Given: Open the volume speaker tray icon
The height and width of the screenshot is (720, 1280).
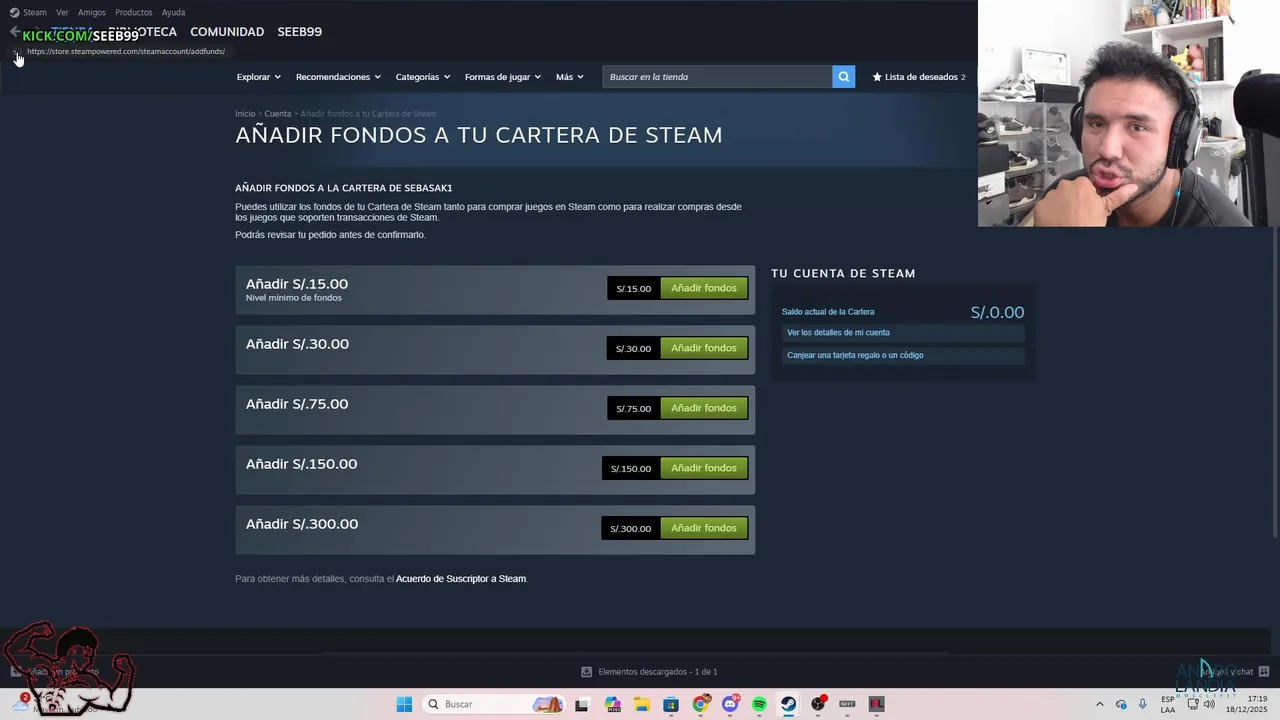Looking at the screenshot, I should (1209, 704).
